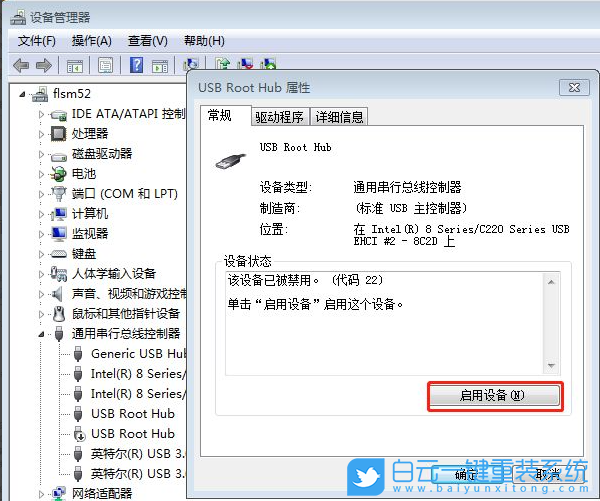Click the sound speaker category icon
Screen dimensions: 600x501
(57, 294)
